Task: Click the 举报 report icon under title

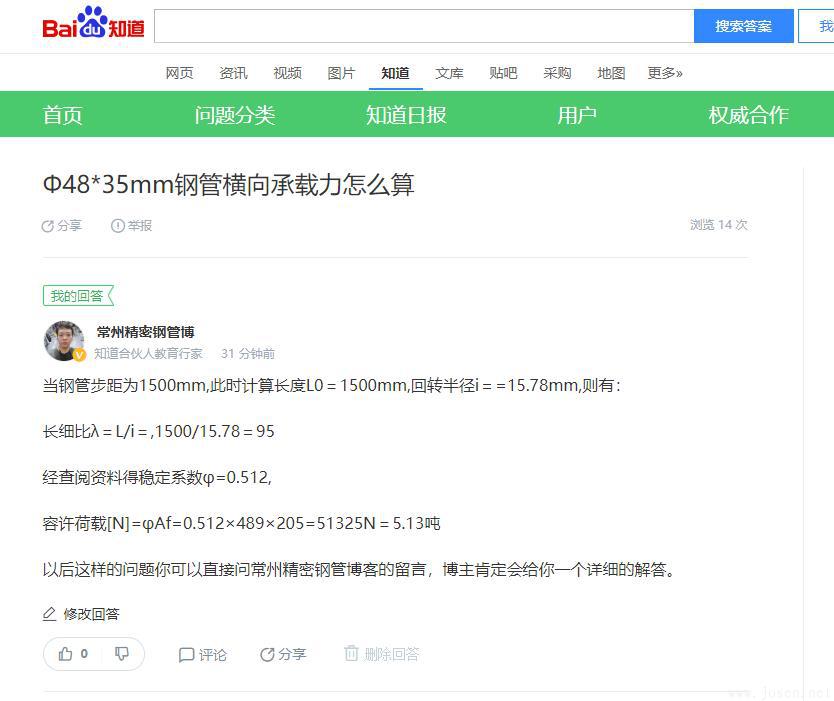Action: click(x=118, y=226)
